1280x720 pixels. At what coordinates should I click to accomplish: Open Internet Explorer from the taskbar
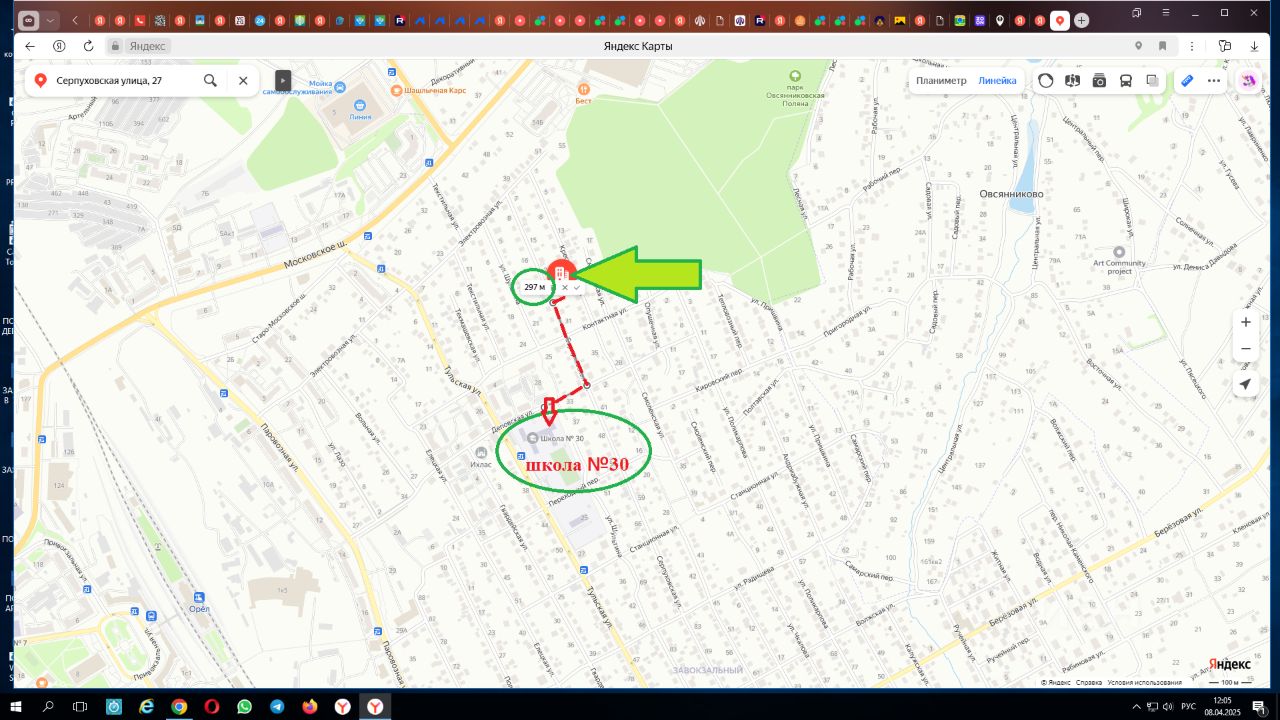147,707
